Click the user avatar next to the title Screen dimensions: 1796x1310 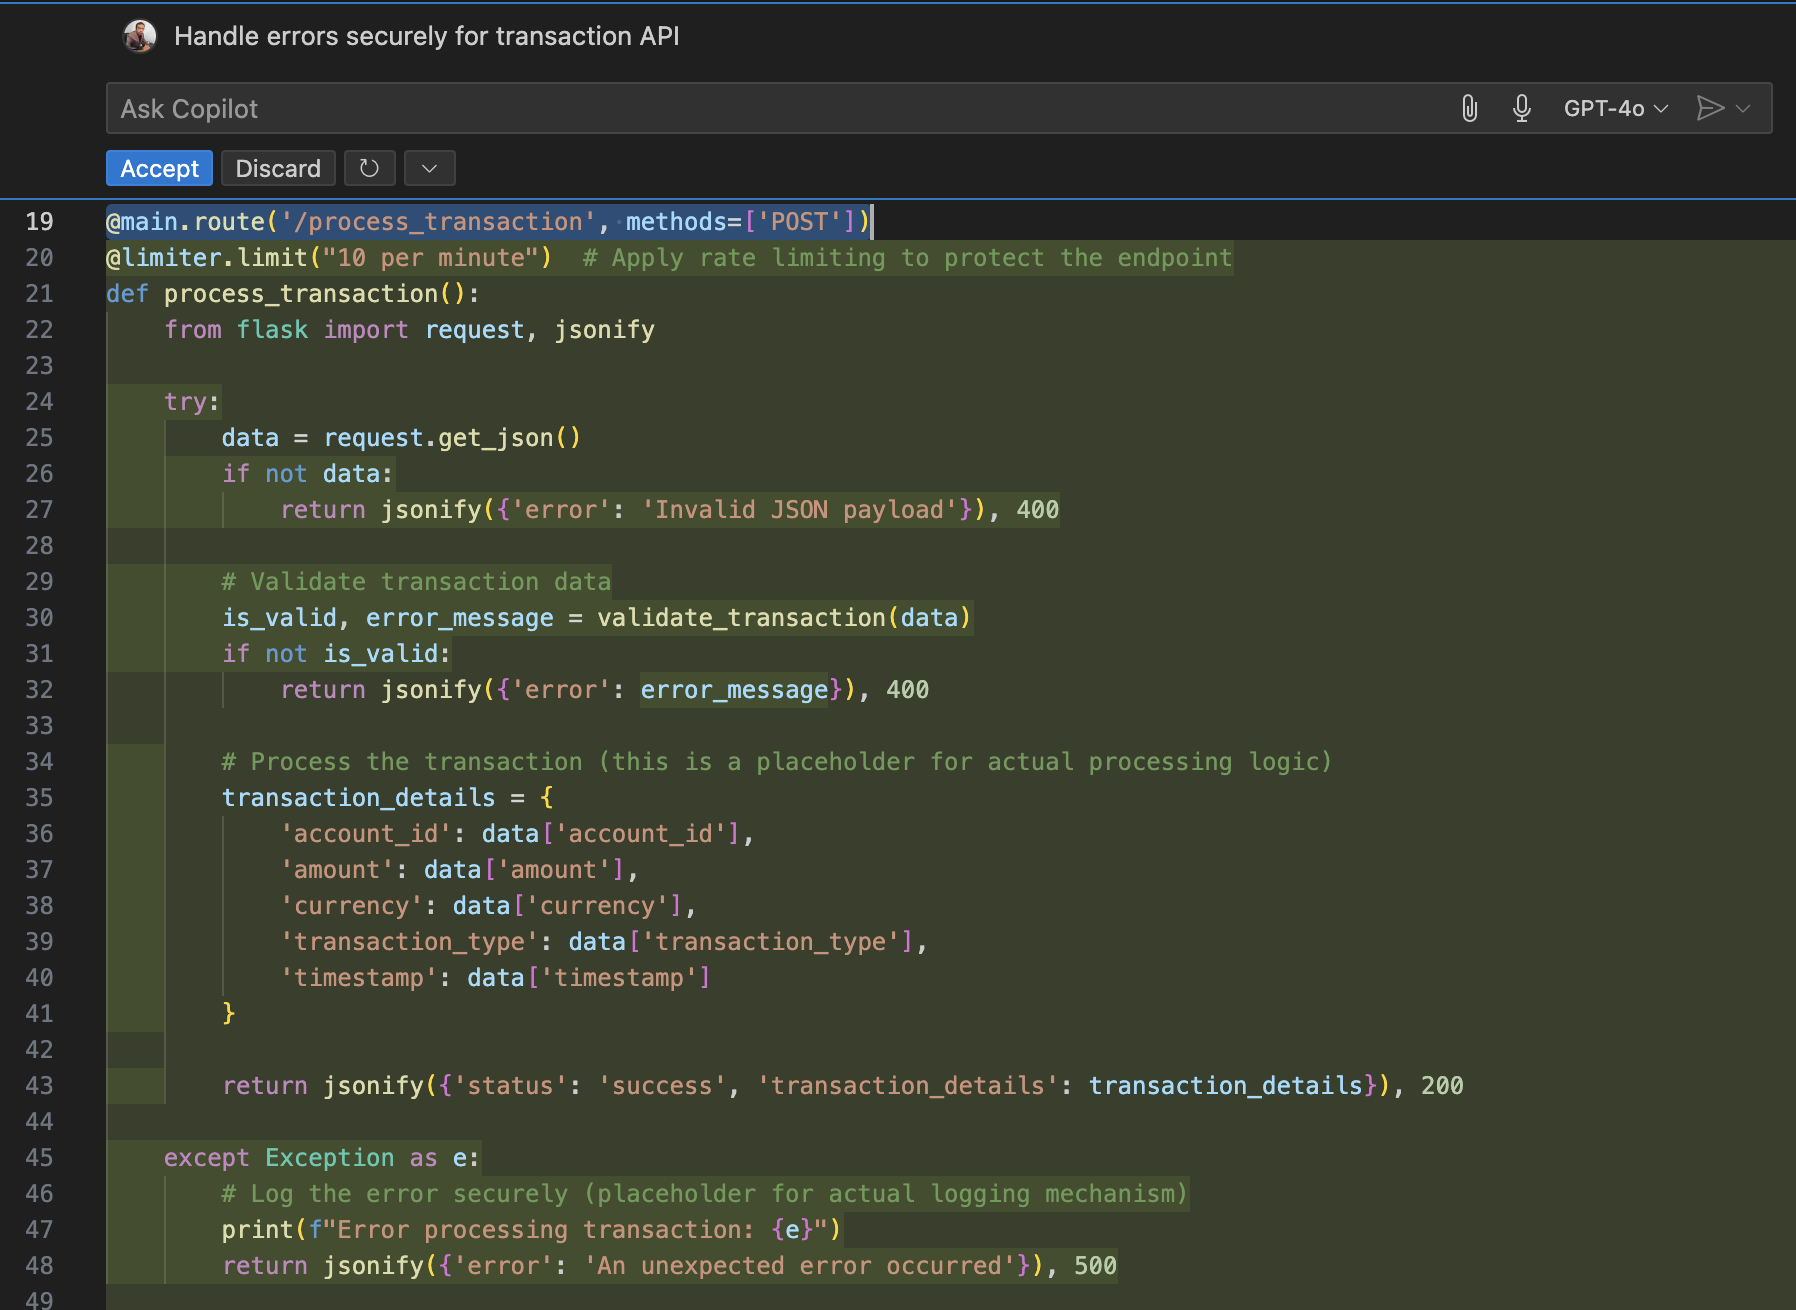140,35
